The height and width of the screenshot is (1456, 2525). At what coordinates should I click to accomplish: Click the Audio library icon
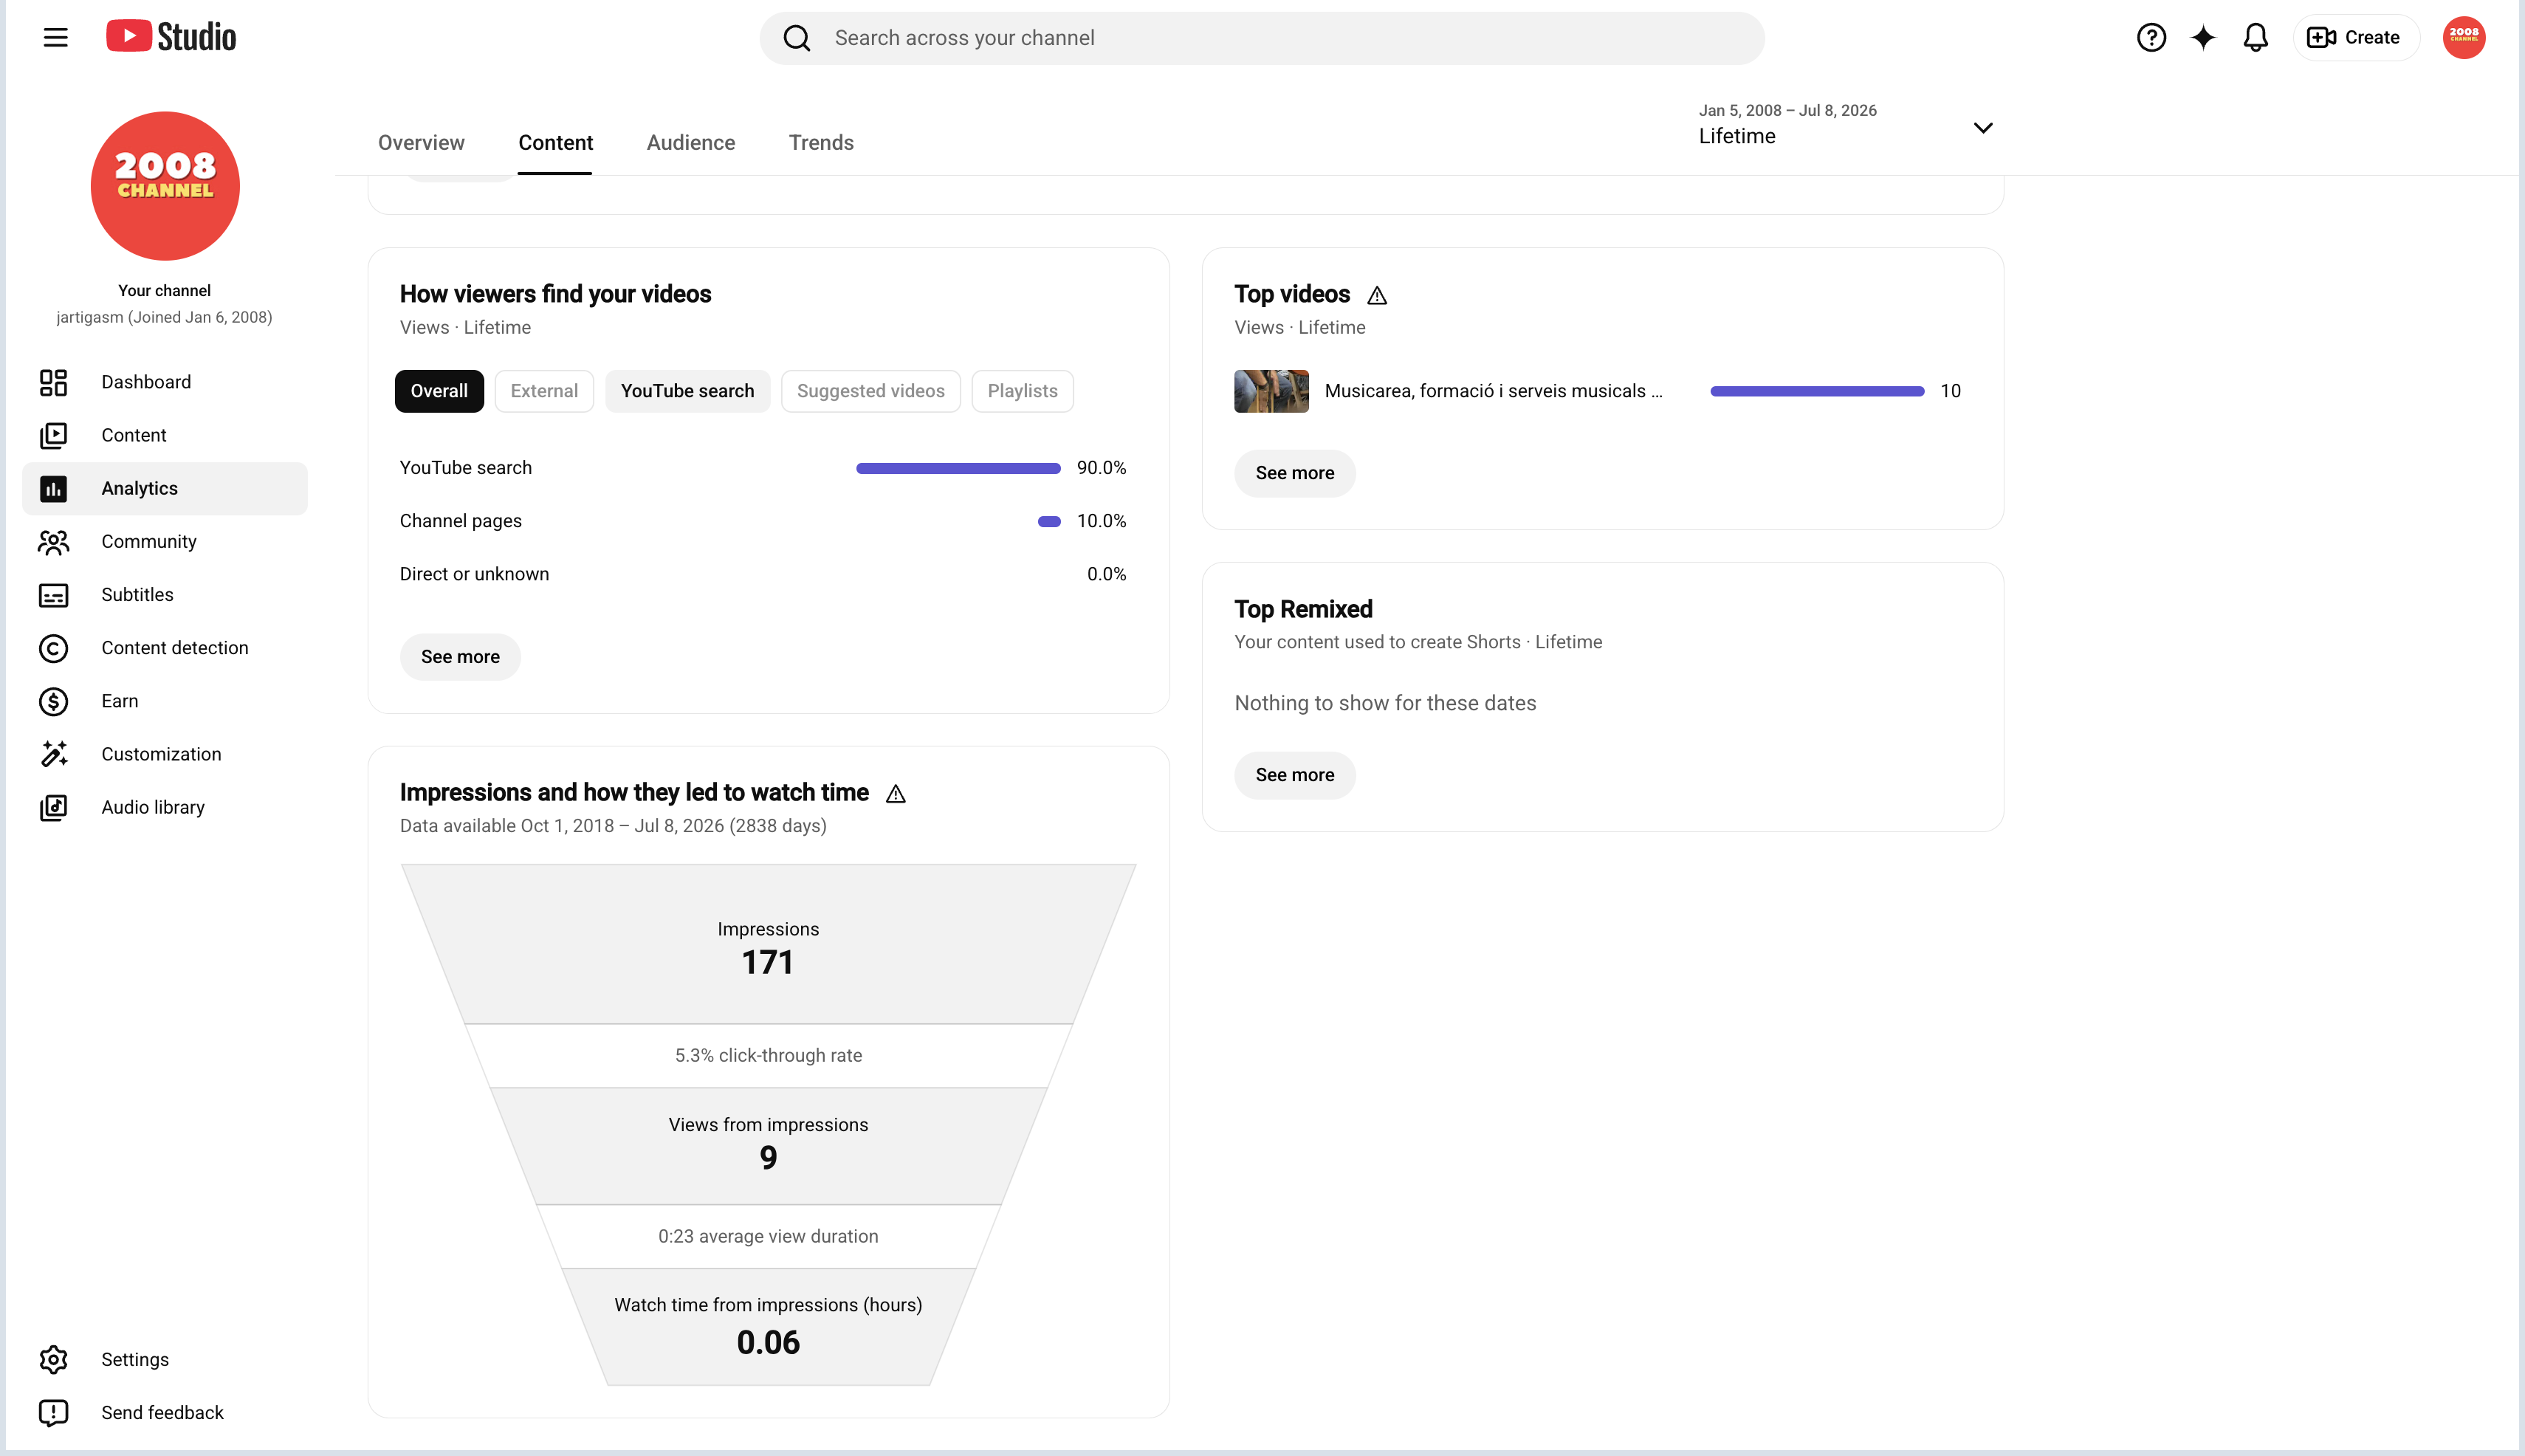53,807
